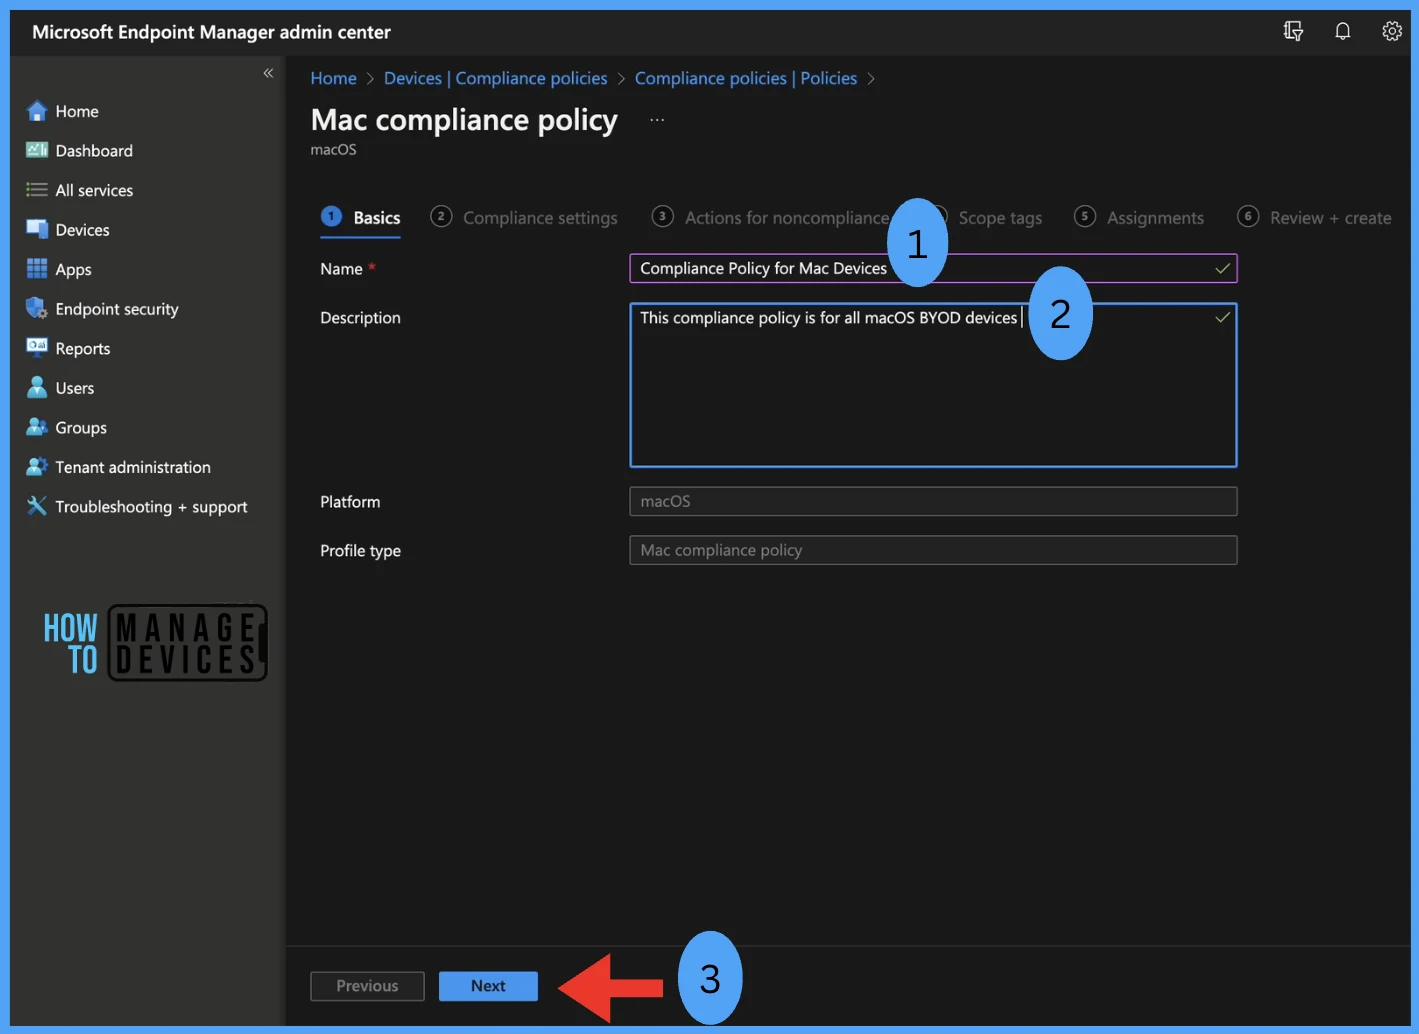Click the Microsoft Endpoint Manager admin center title
This screenshot has width=1419, height=1034.
coord(211,32)
